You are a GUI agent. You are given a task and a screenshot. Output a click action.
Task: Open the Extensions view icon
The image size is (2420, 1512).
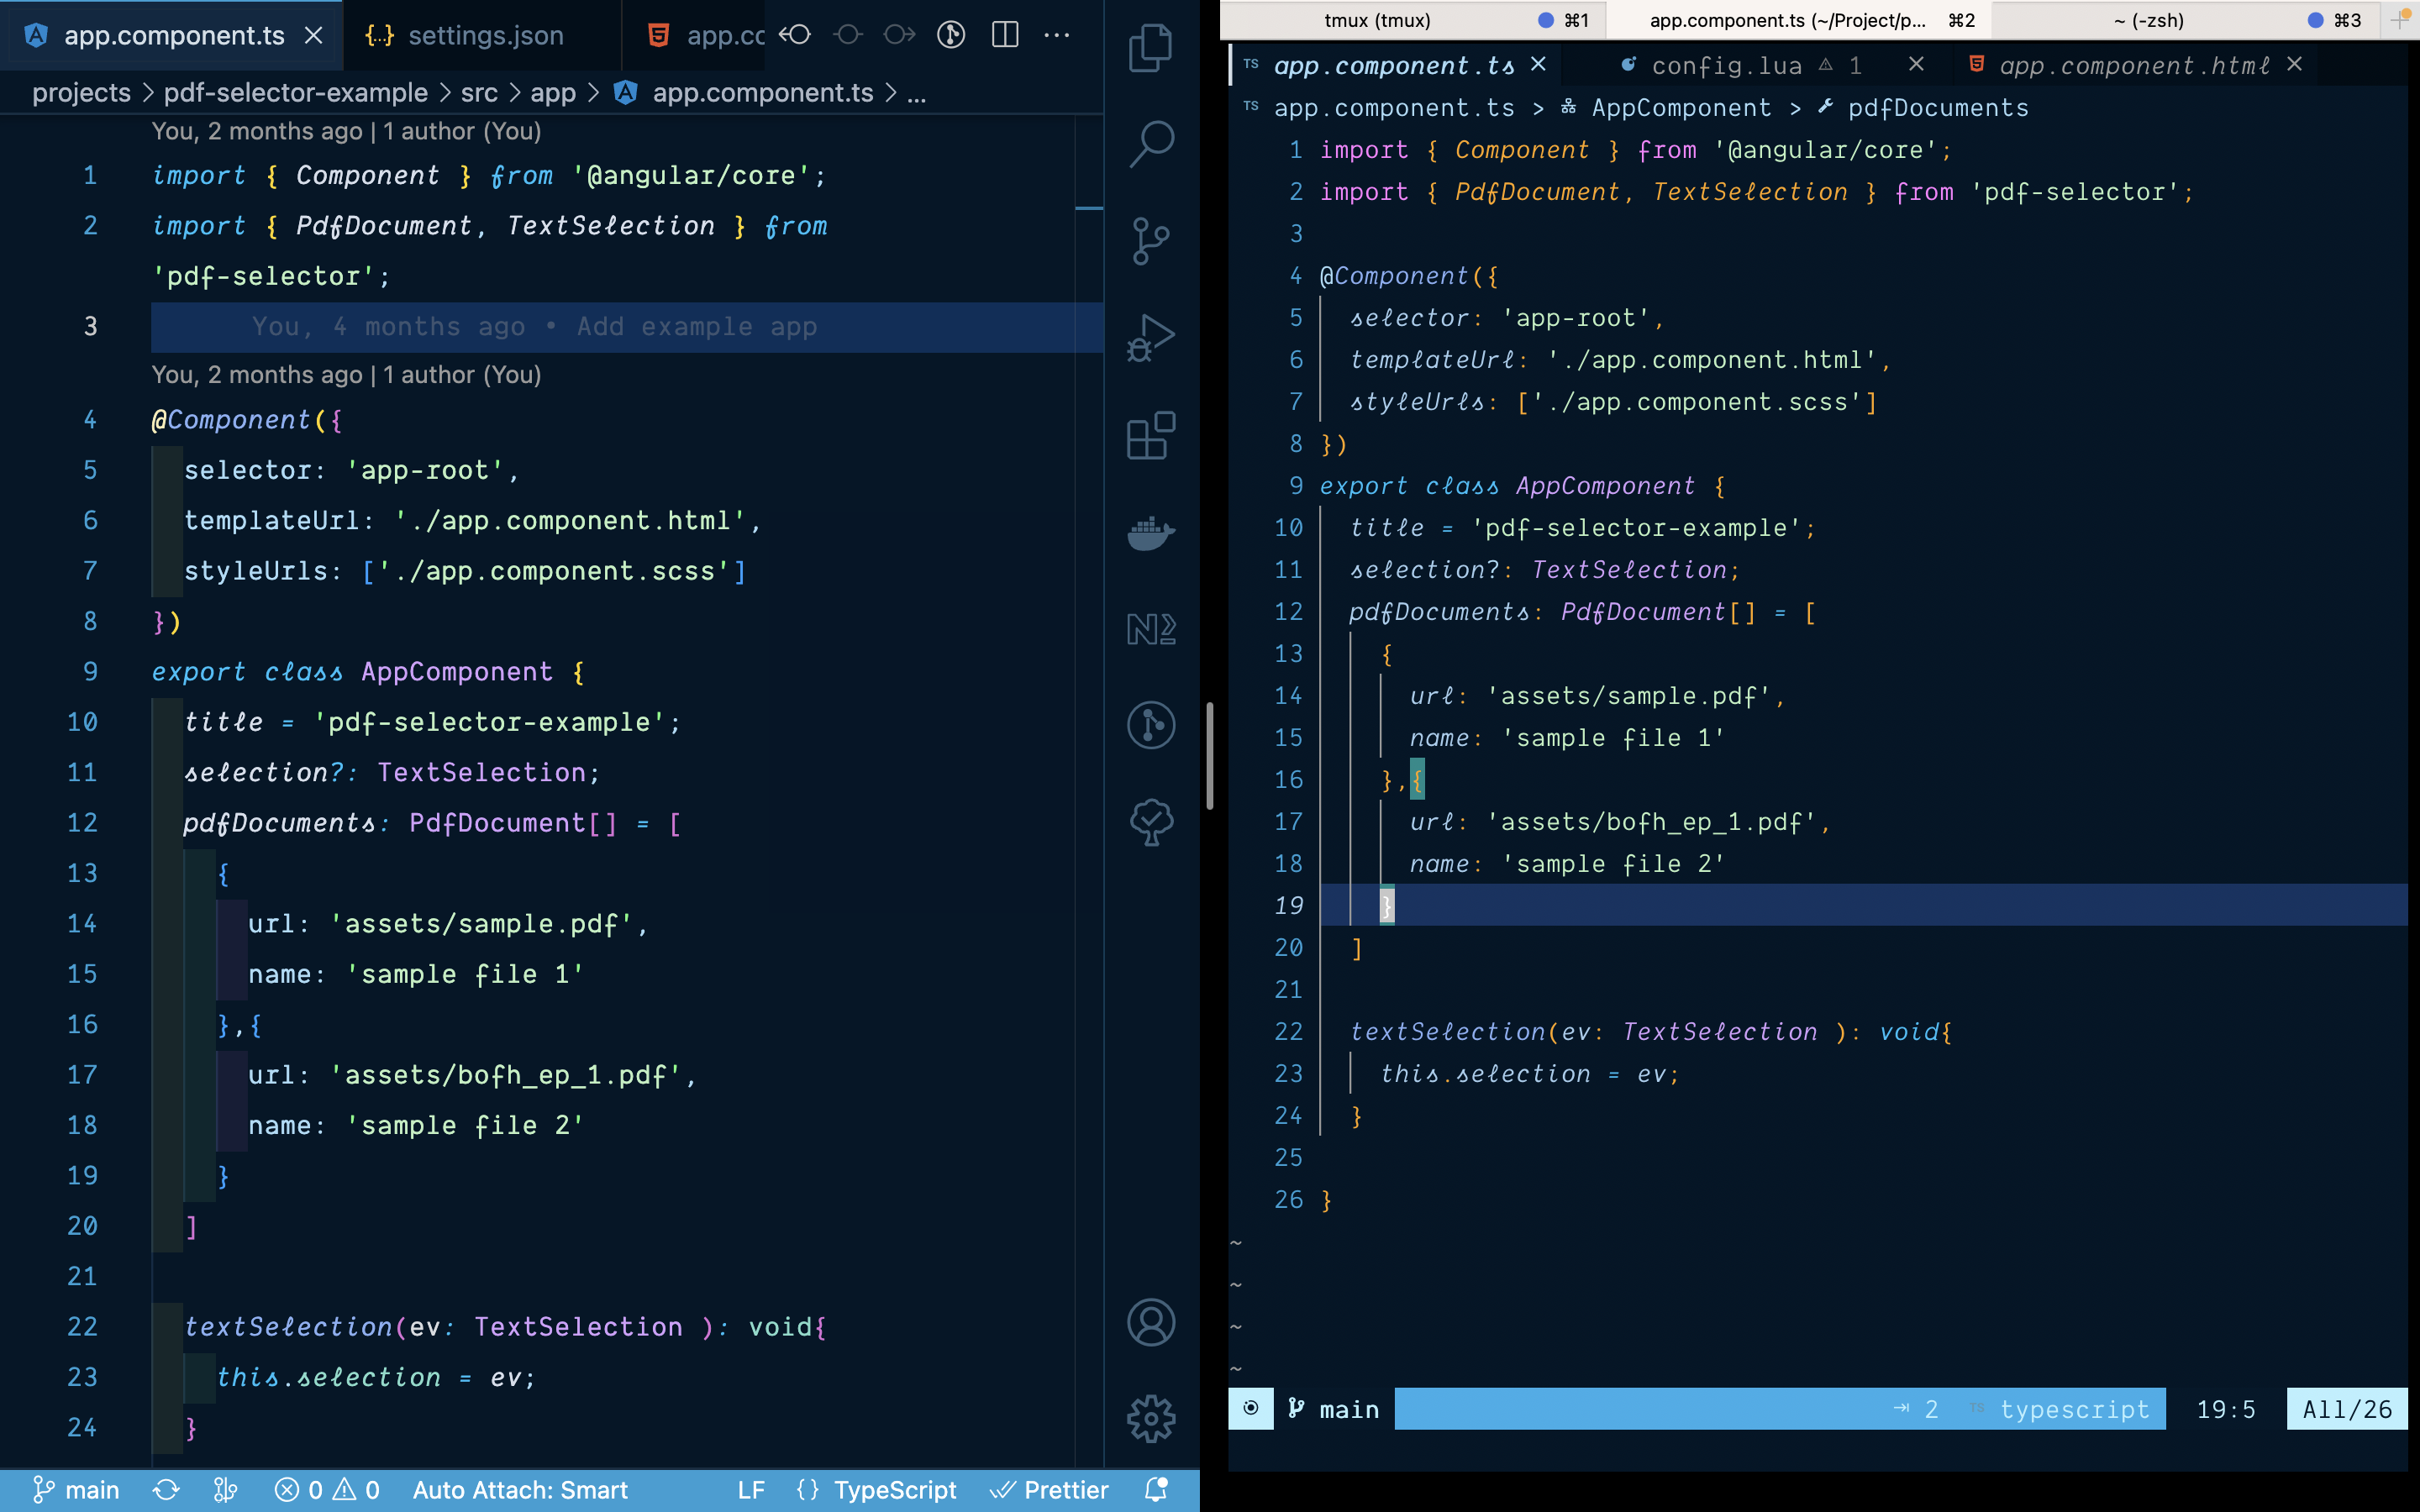1150,435
